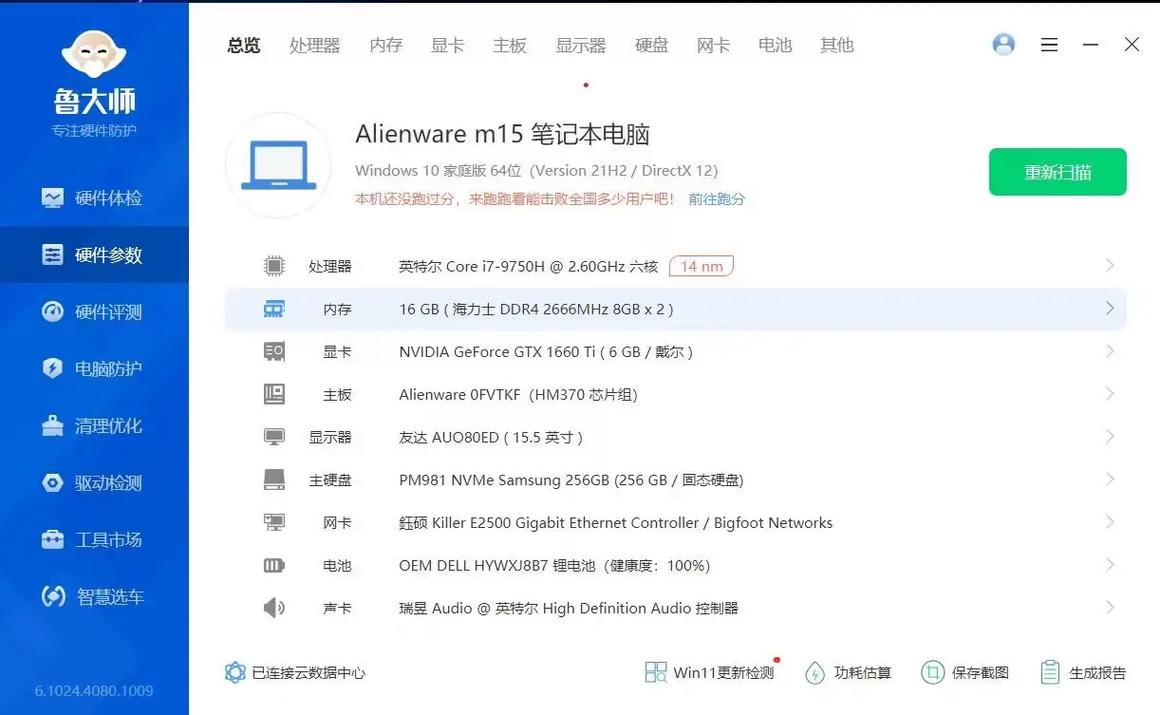Click Alienware 0FVTKF motherboard text
This screenshot has width=1160, height=715.
518,395
